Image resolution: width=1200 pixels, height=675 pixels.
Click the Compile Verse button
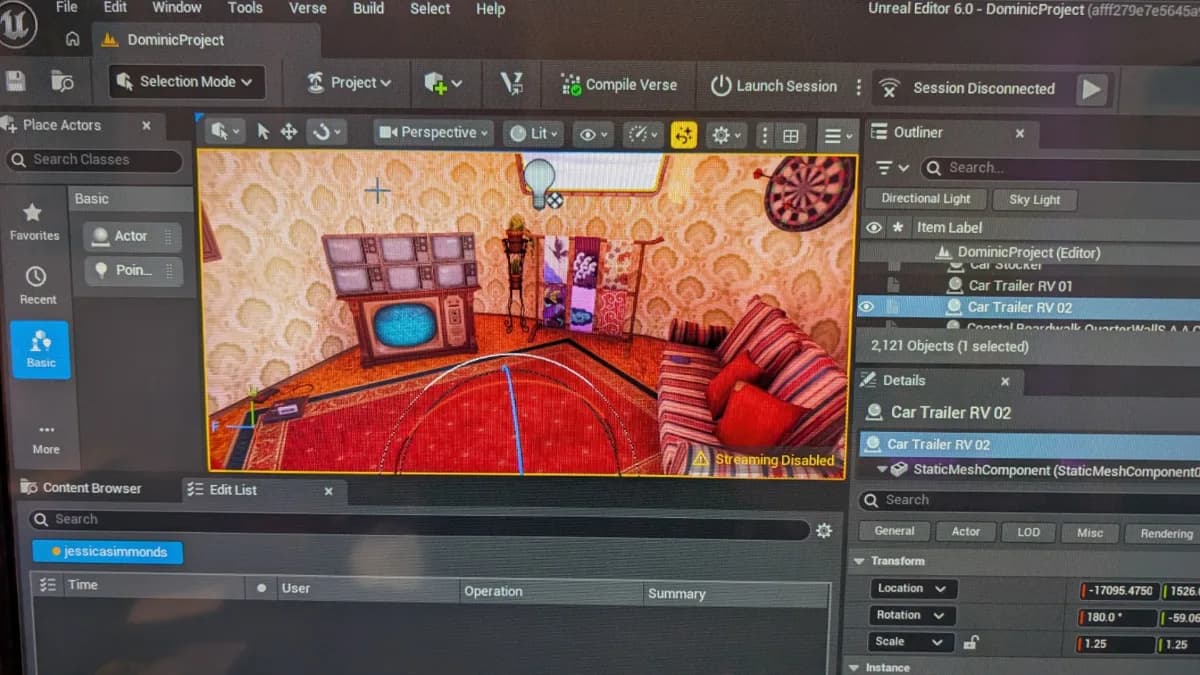coord(619,85)
